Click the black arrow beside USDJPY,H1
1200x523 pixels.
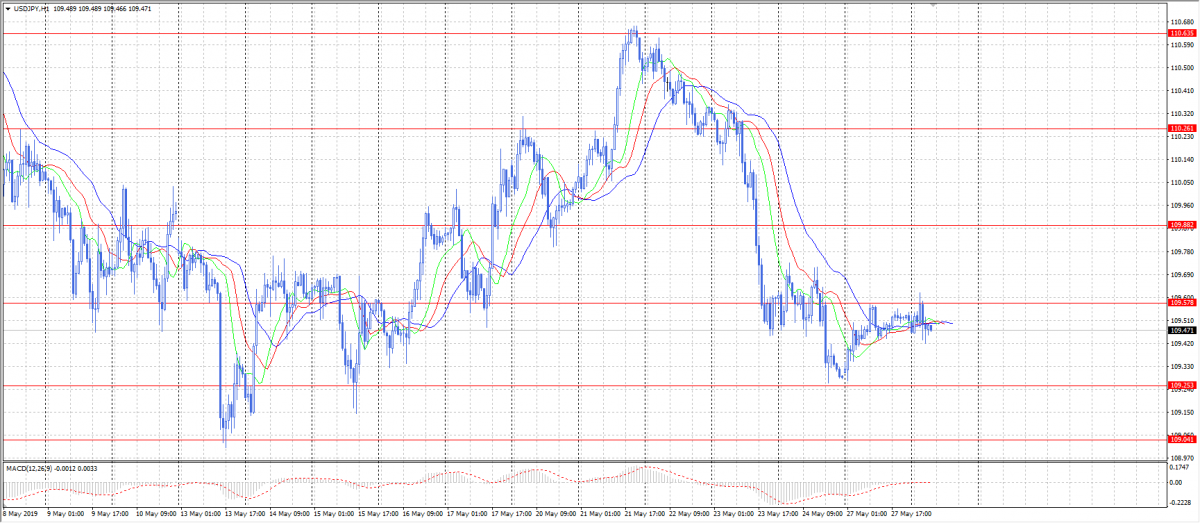pyautogui.click(x=7, y=8)
